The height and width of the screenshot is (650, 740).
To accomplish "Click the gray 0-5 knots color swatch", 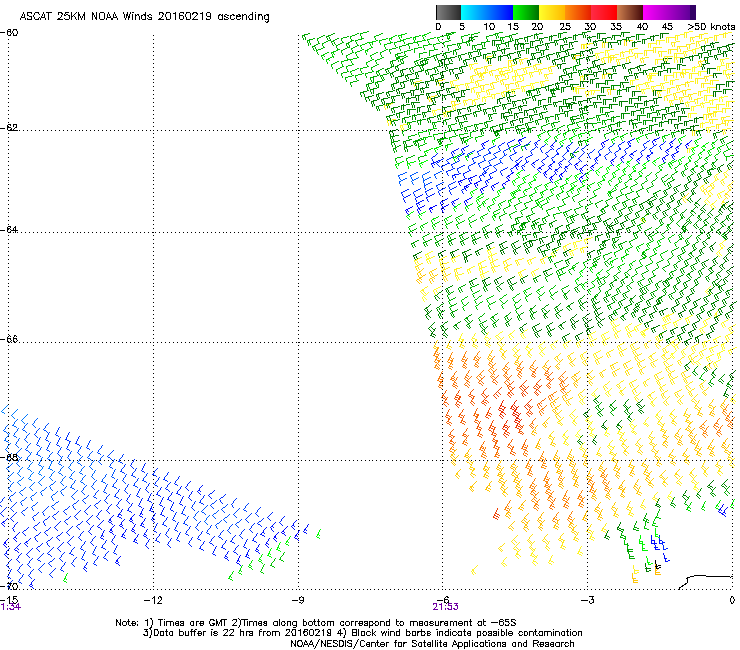I will coord(448,12).
